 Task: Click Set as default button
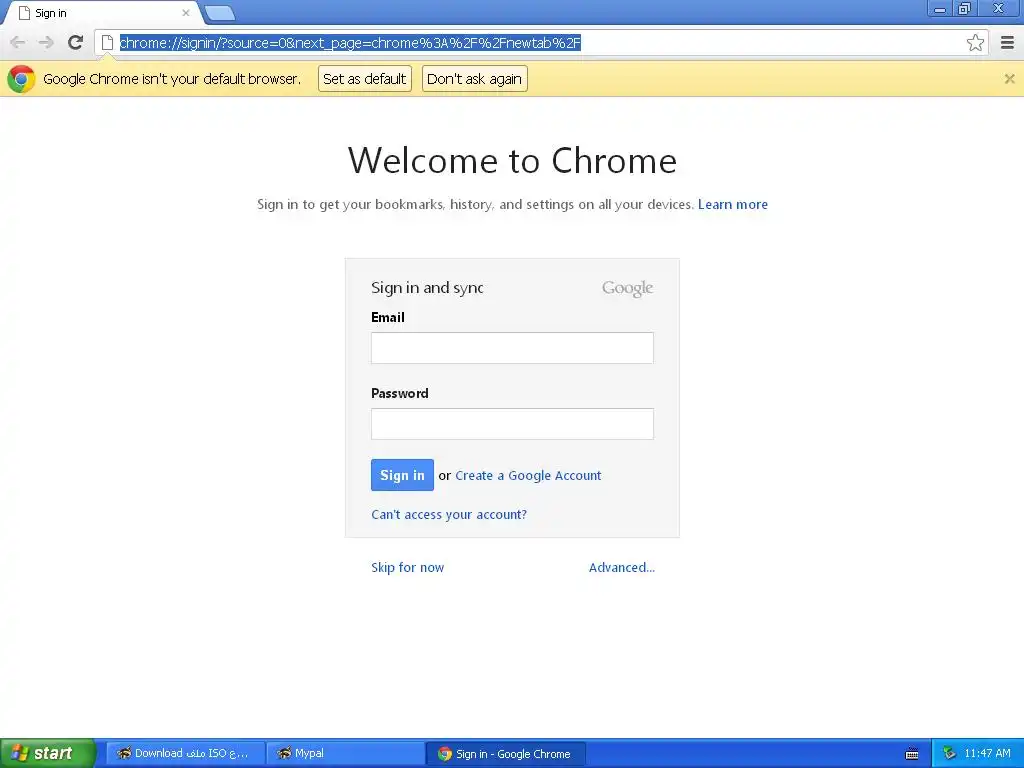point(364,79)
